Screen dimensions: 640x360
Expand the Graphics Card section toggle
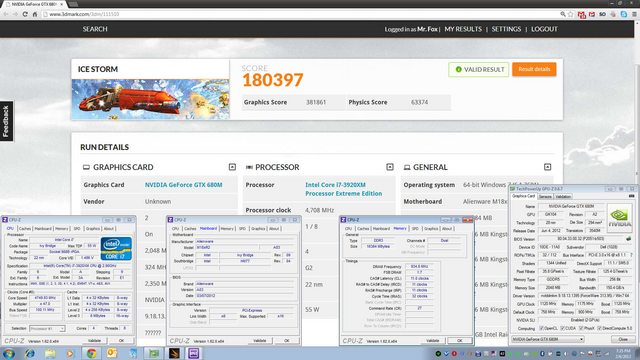(232, 167)
